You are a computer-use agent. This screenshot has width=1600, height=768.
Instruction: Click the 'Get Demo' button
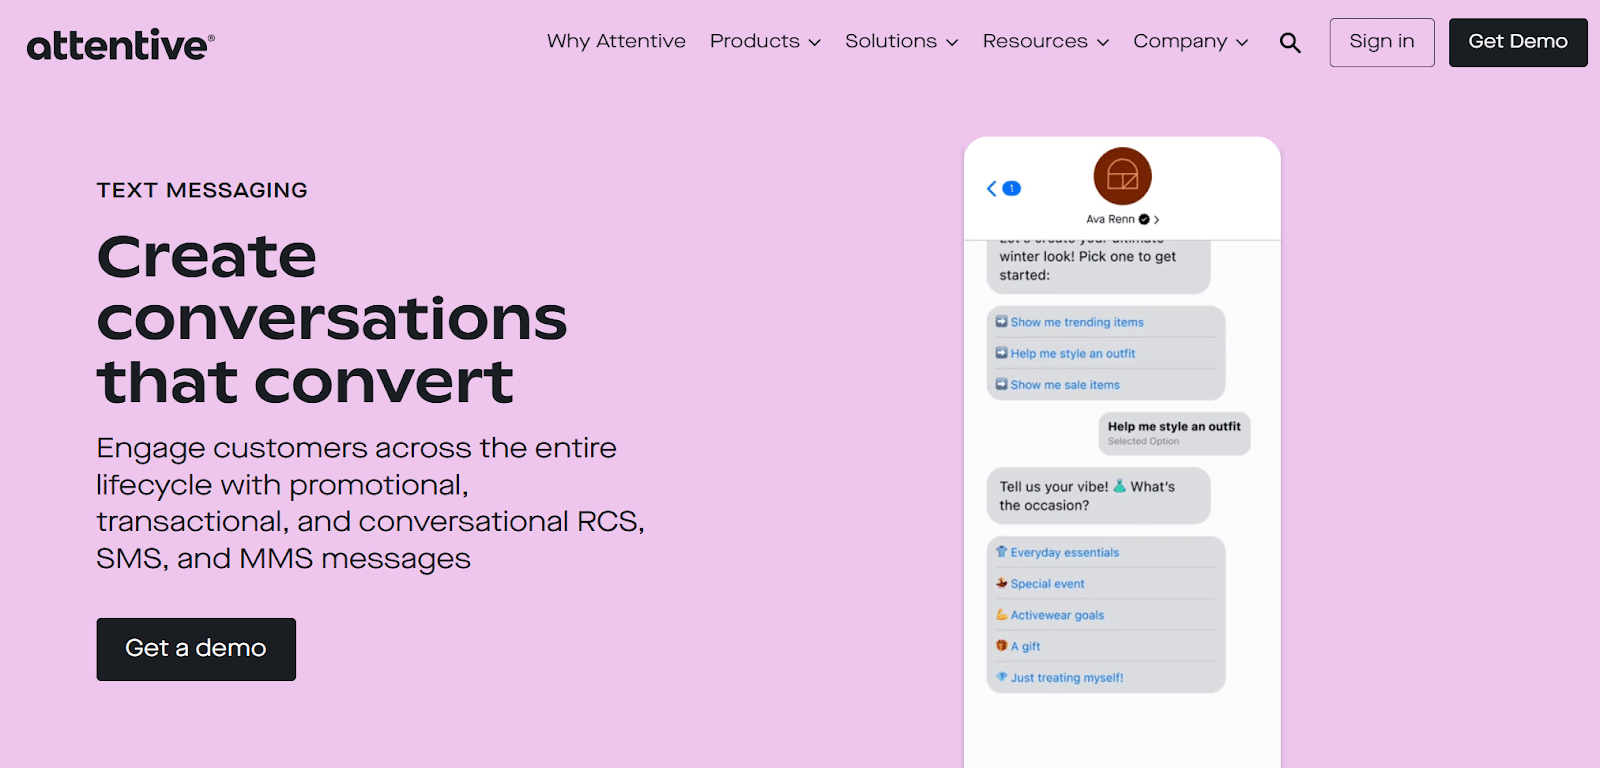[1517, 42]
